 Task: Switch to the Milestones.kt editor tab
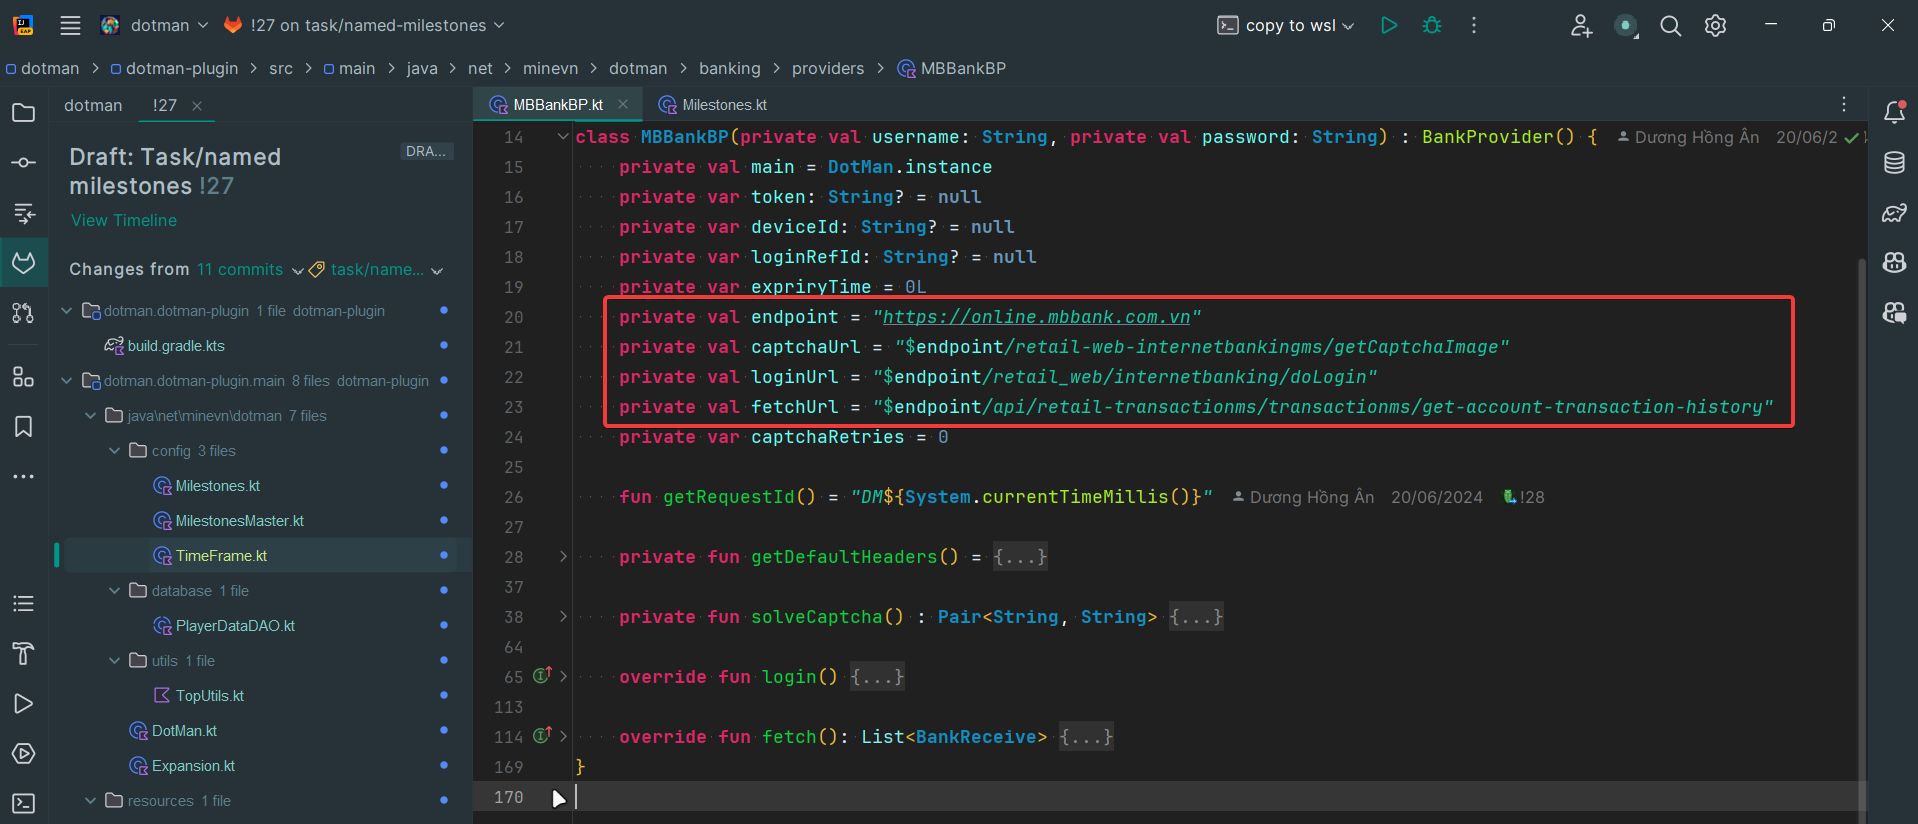click(x=723, y=105)
